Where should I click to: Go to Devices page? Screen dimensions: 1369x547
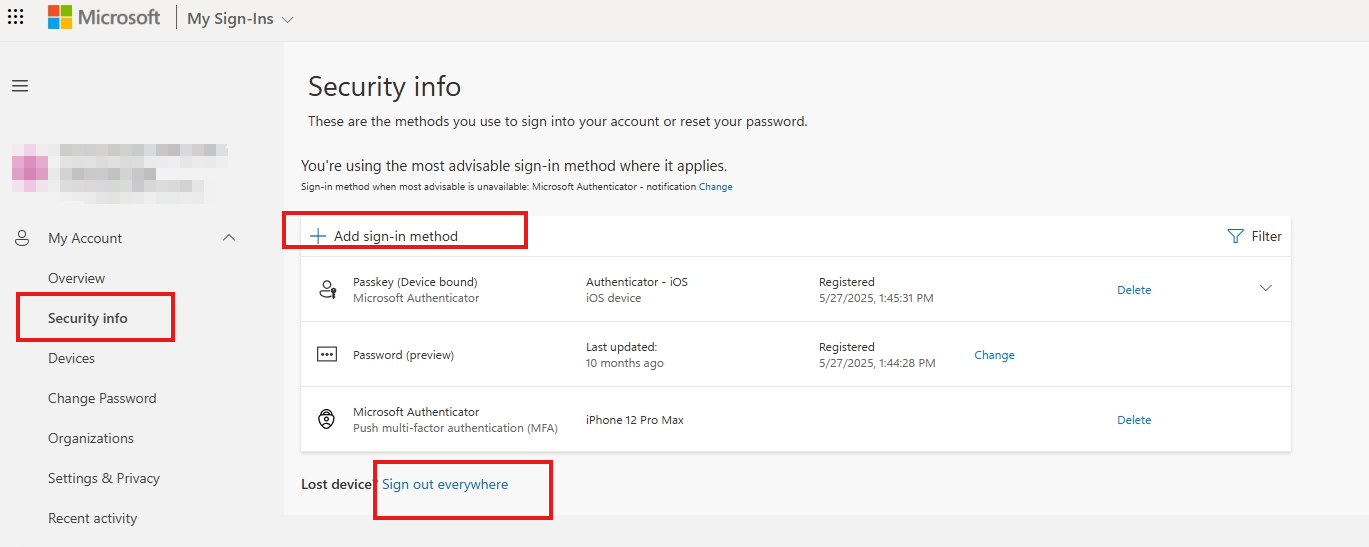coord(71,358)
